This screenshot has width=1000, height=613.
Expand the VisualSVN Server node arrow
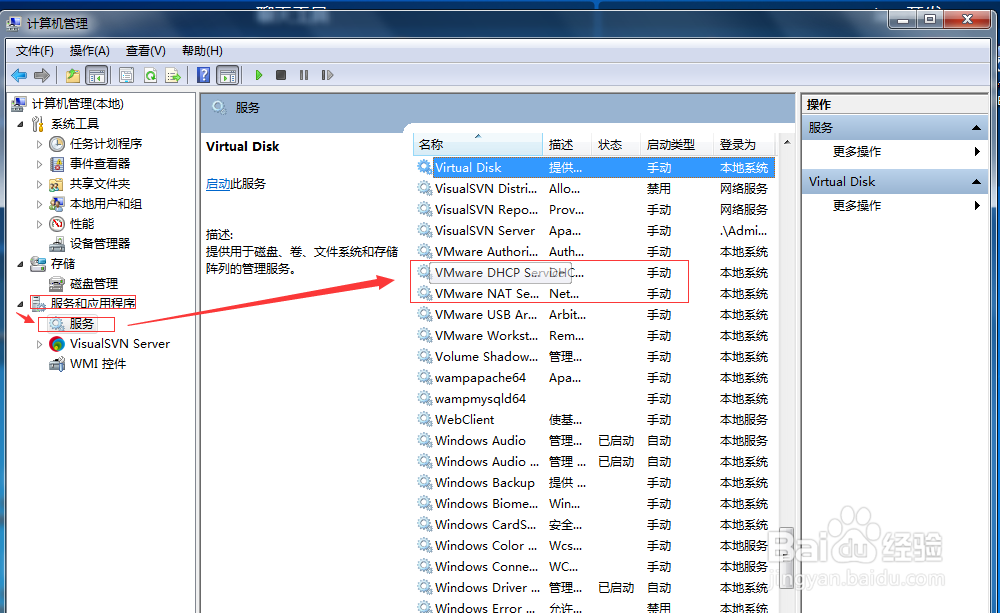click(x=39, y=344)
